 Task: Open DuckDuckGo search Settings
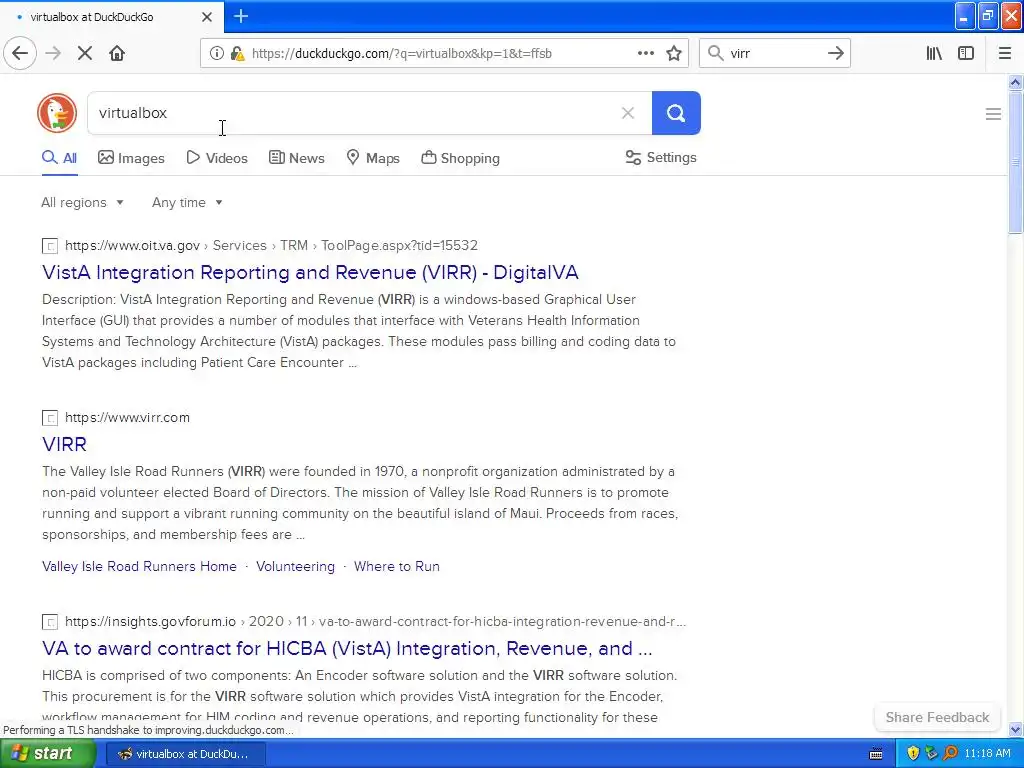(x=661, y=157)
